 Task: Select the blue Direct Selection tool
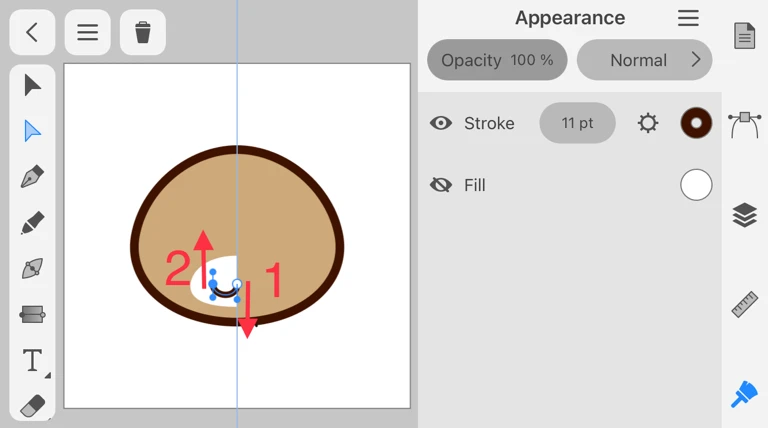click(x=32, y=131)
